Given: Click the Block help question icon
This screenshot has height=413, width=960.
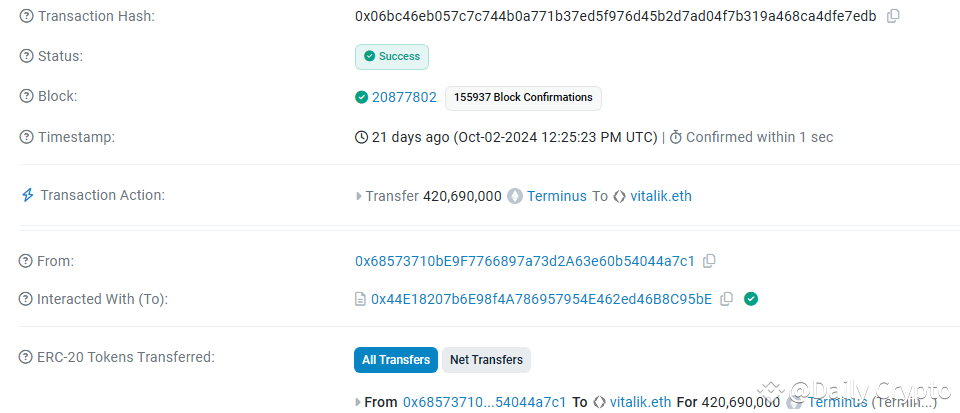Looking at the screenshot, I should coord(28,97).
